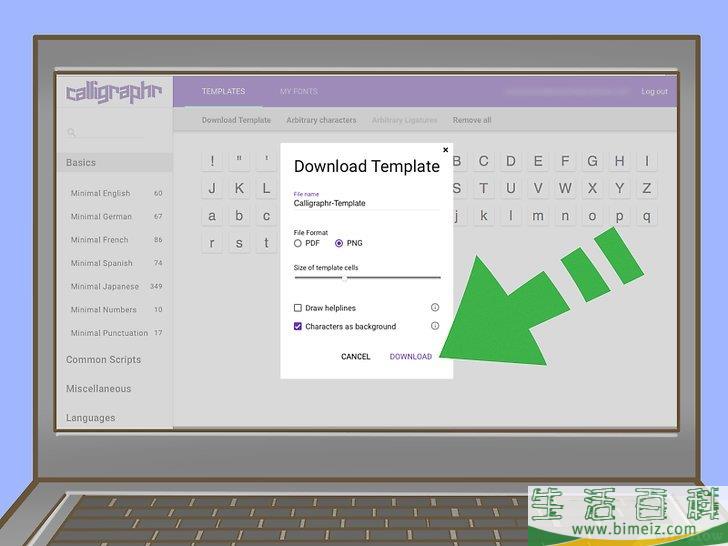
Task: Open info icon next to Characters as background
Action: click(435, 326)
